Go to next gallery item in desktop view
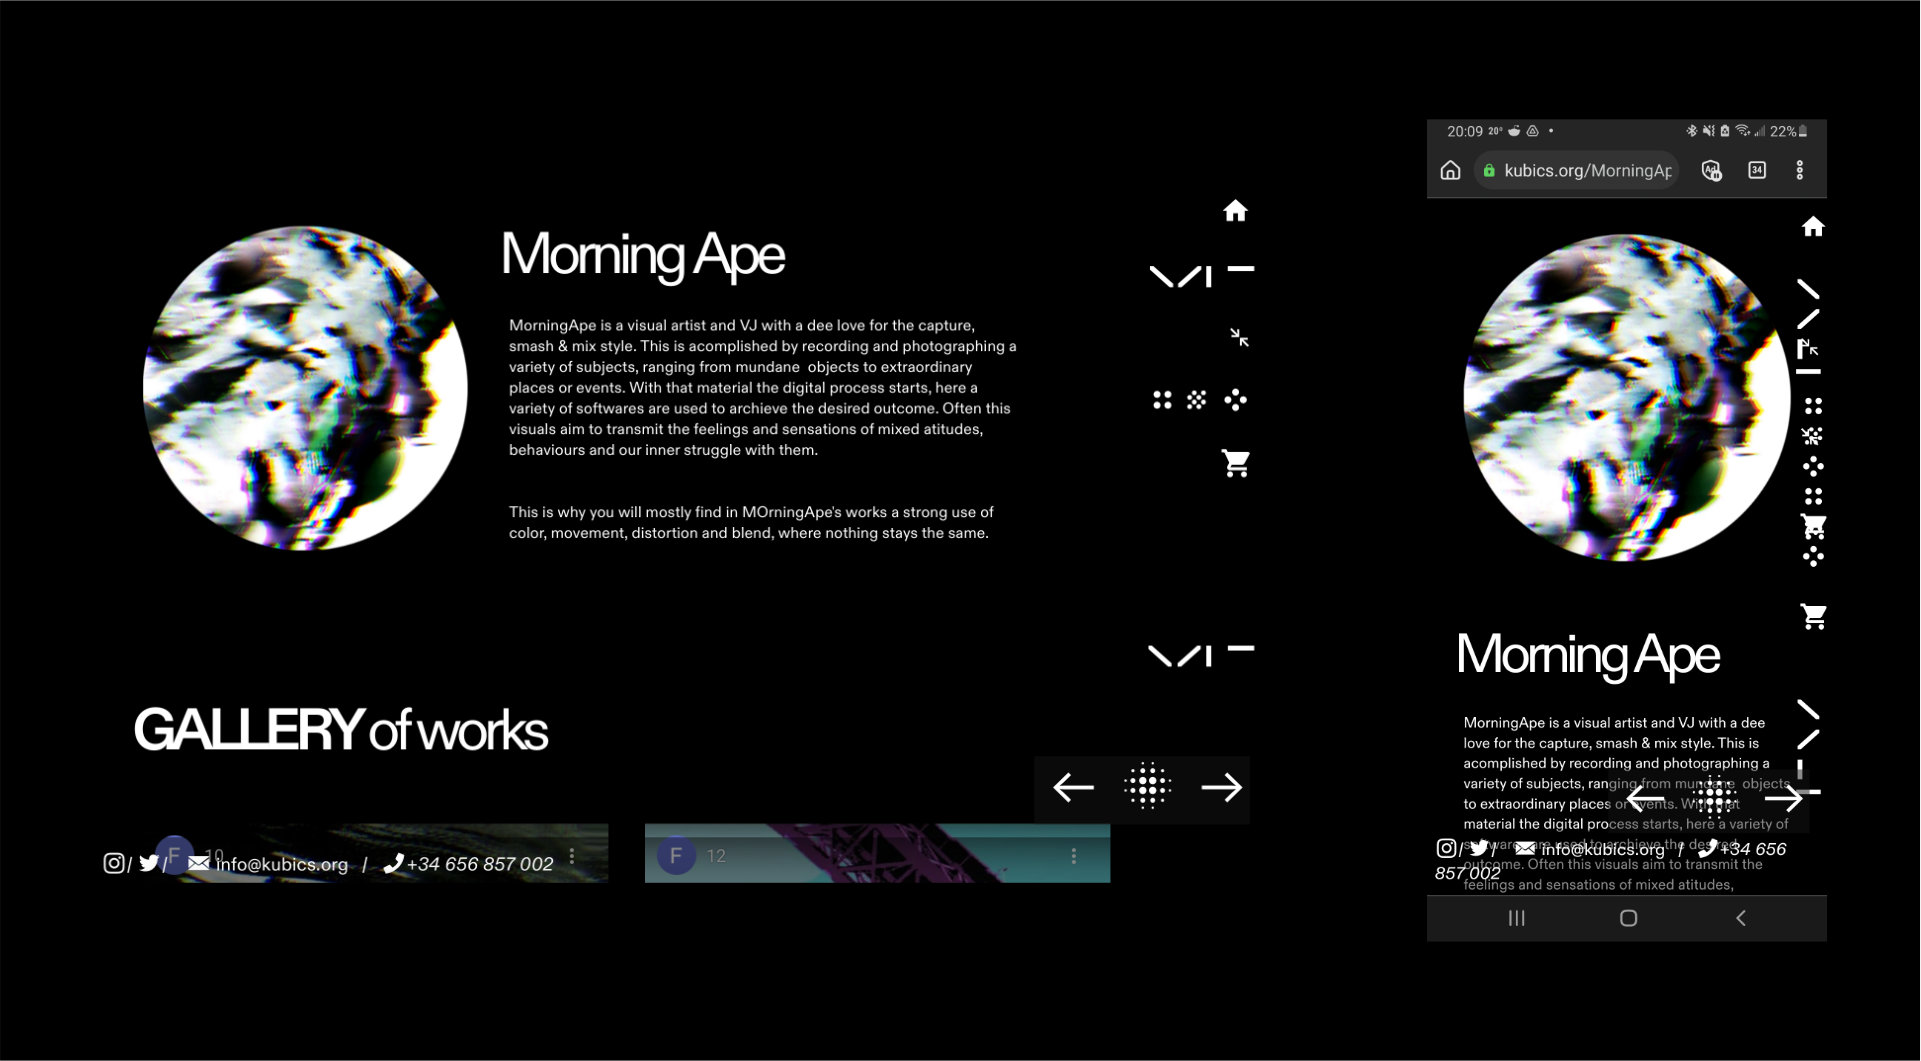This screenshot has width=1921, height=1061. [x=1221, y=788]
